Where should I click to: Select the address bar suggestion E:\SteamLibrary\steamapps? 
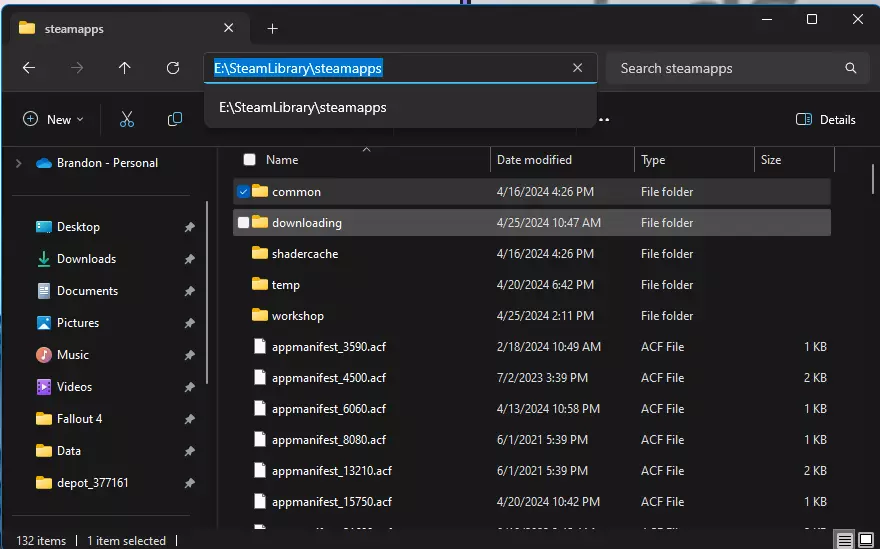coord(303,107)
